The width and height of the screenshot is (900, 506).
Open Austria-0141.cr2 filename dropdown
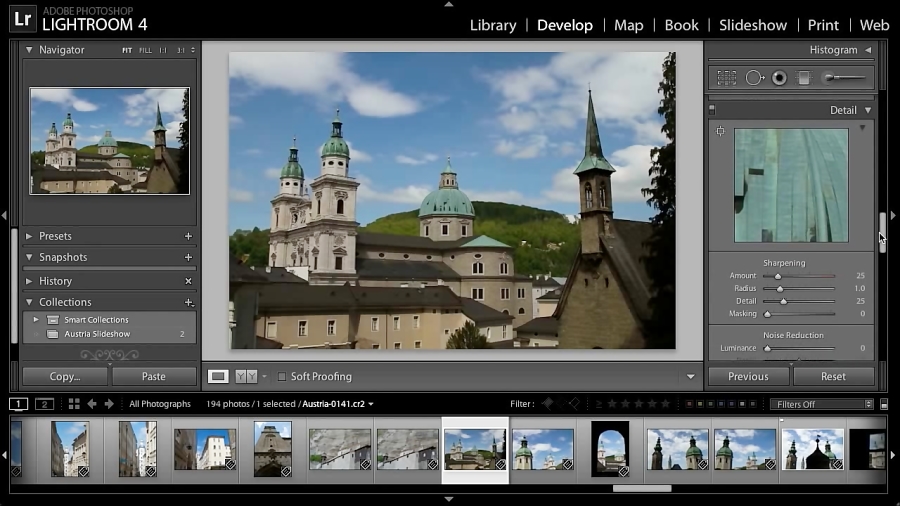[x=371, y=404]
